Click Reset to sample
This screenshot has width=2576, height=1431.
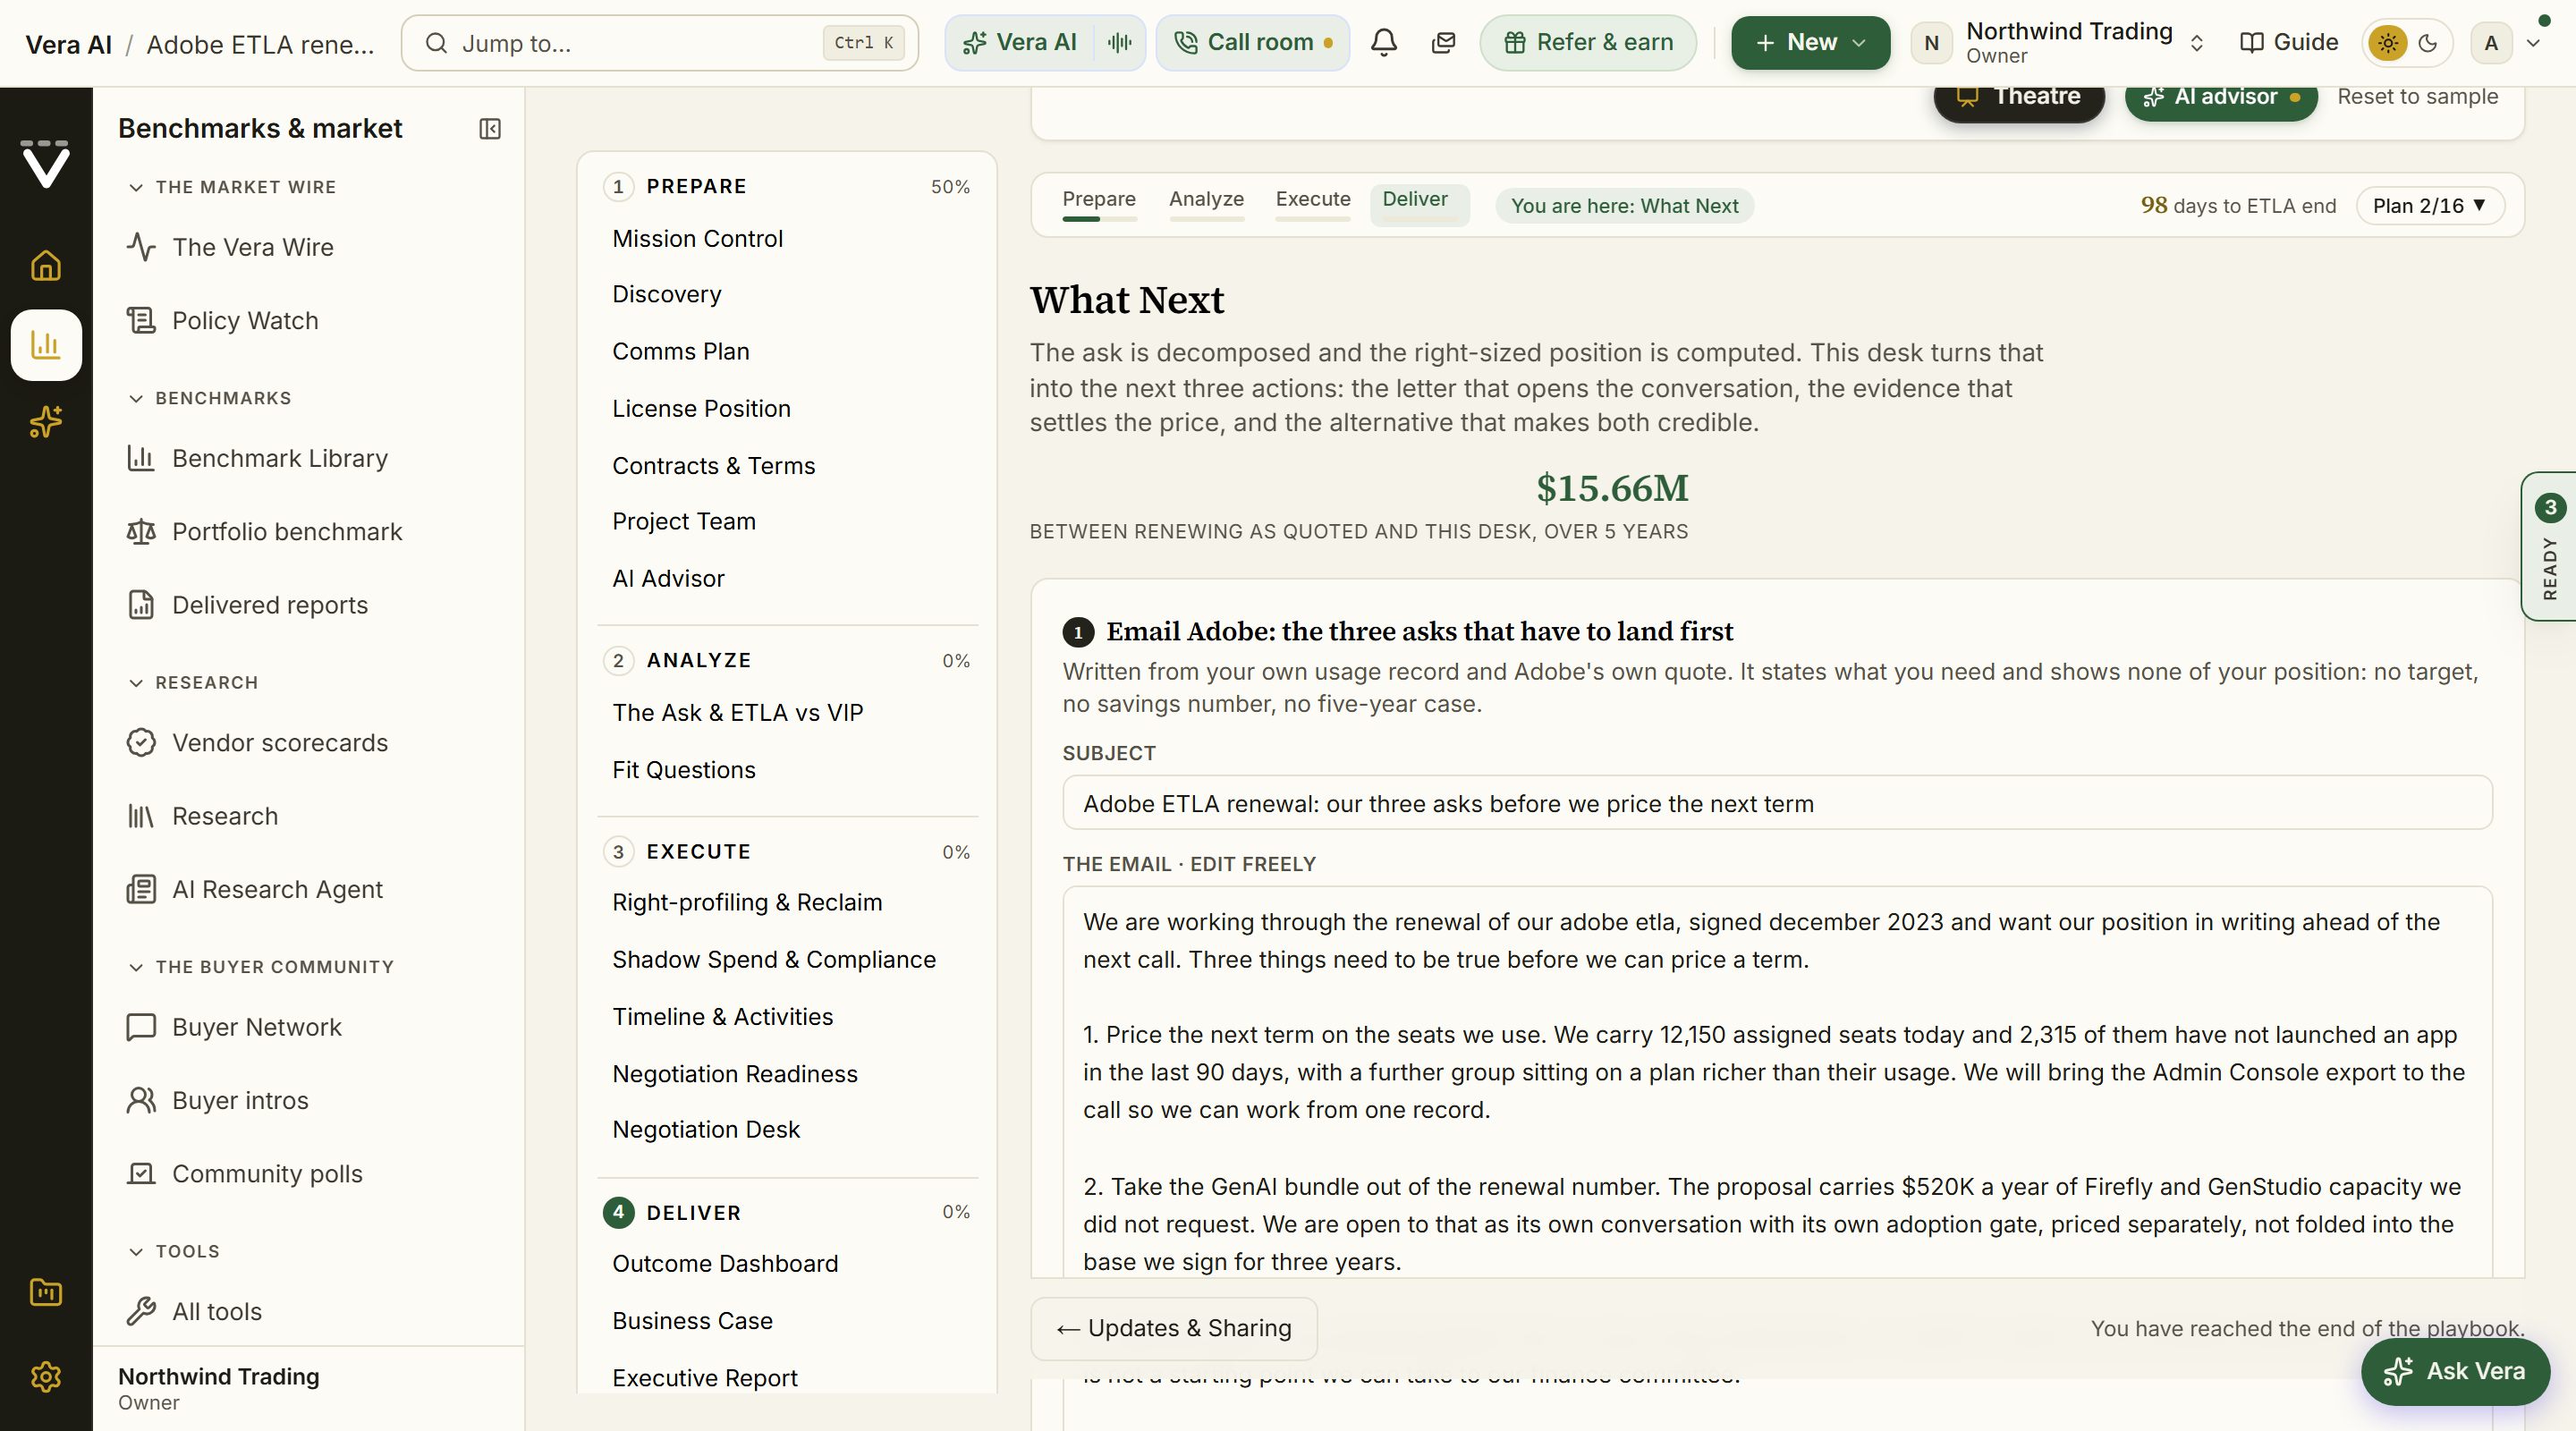(2417, 97)
